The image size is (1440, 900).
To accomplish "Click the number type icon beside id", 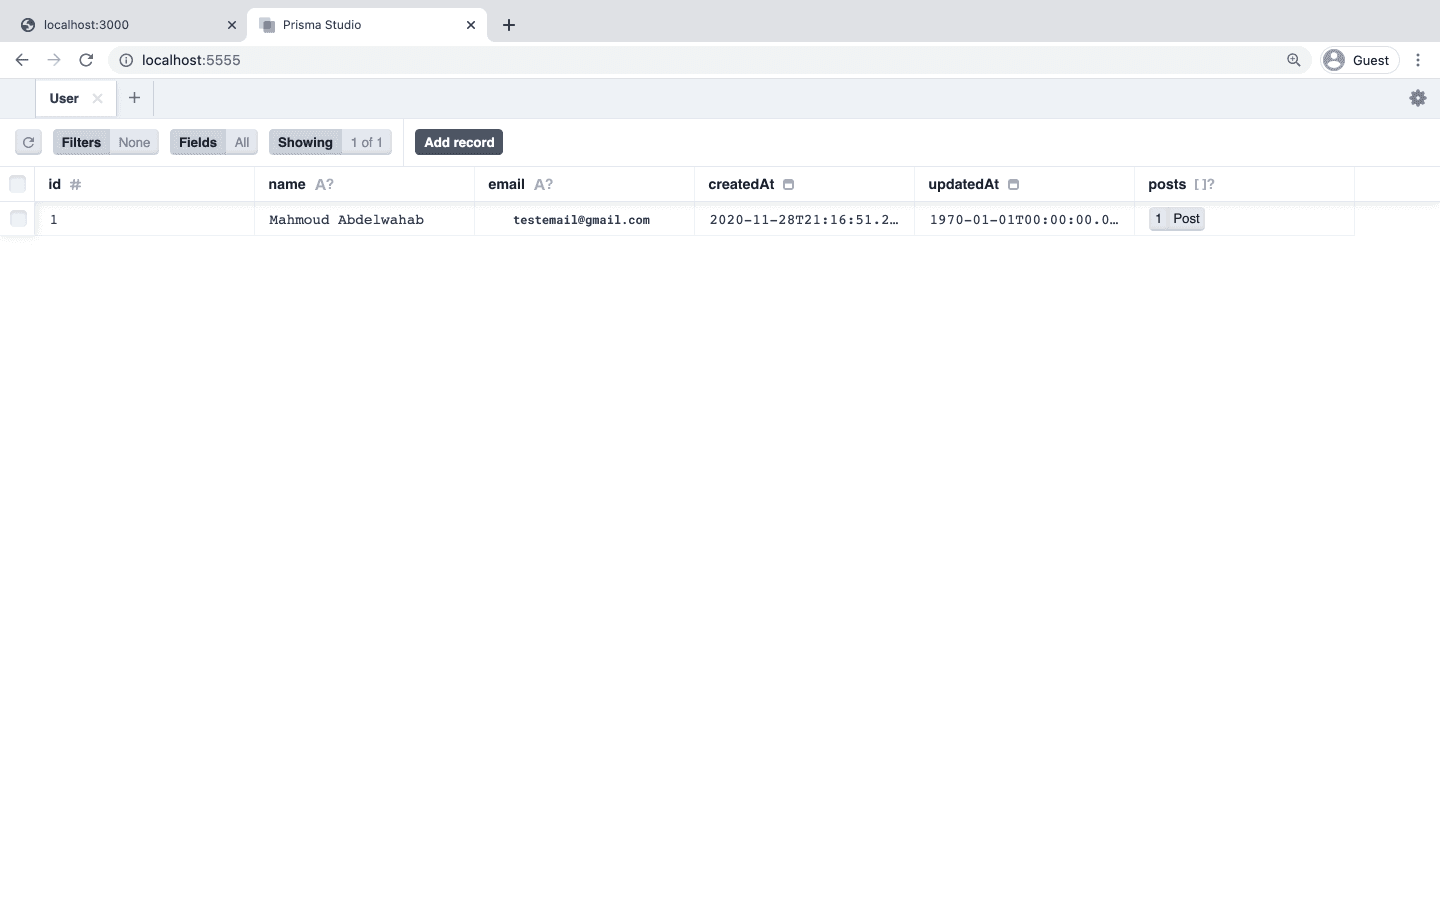I will (75, 184).
